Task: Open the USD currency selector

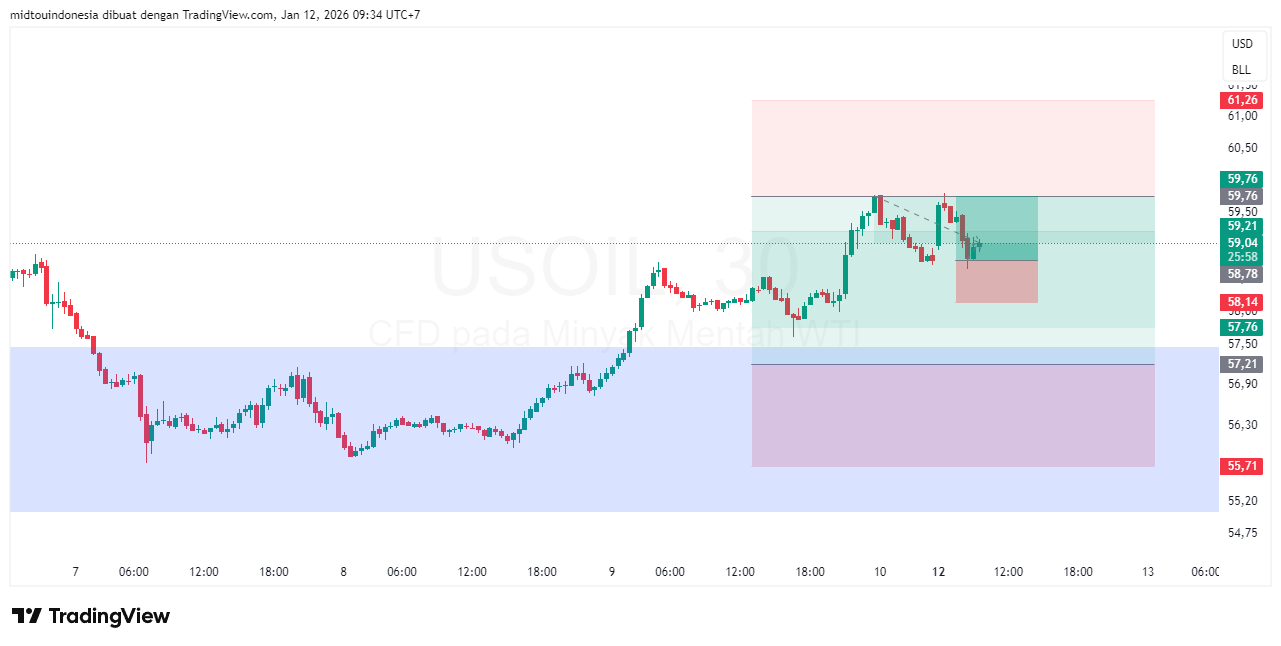Action: tap(1241, 44)
